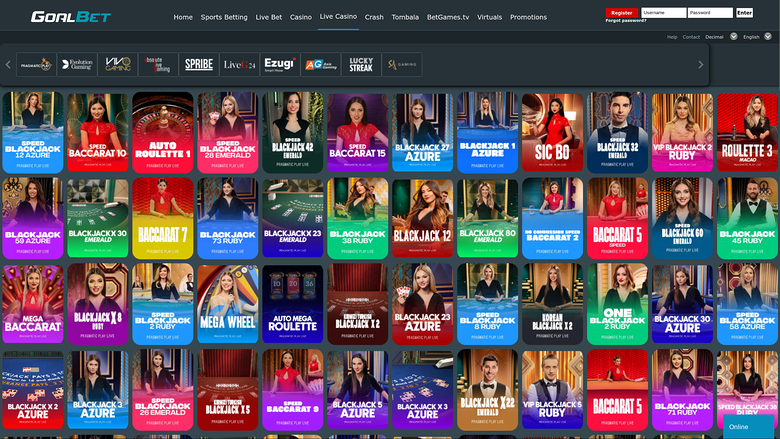Open Blackjack 71 Ruby game
Viewport: 780px width, 439px height.
pyautogui.click(x=682, y=390)
